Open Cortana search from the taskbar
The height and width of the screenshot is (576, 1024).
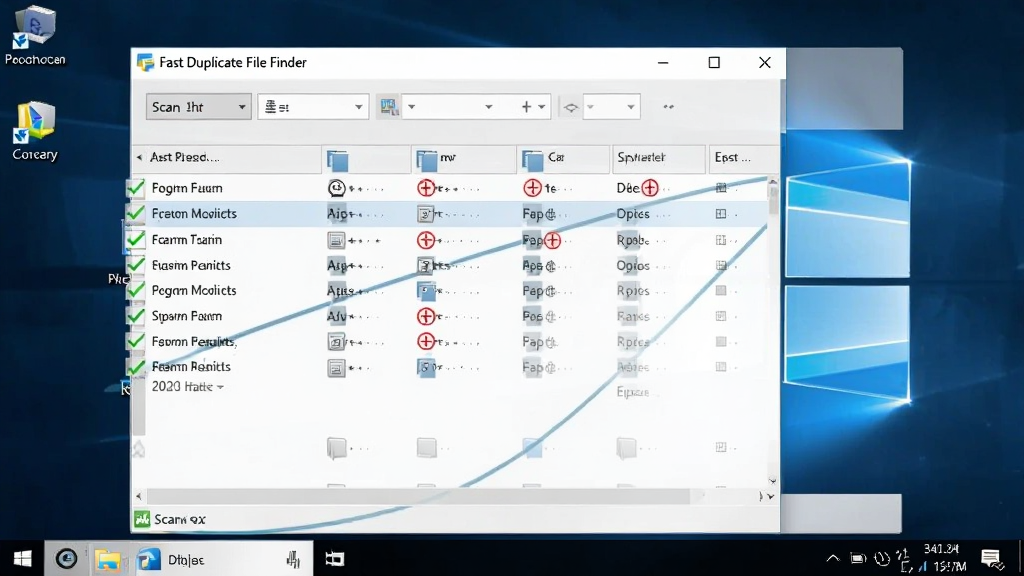[x=66, y=558]
